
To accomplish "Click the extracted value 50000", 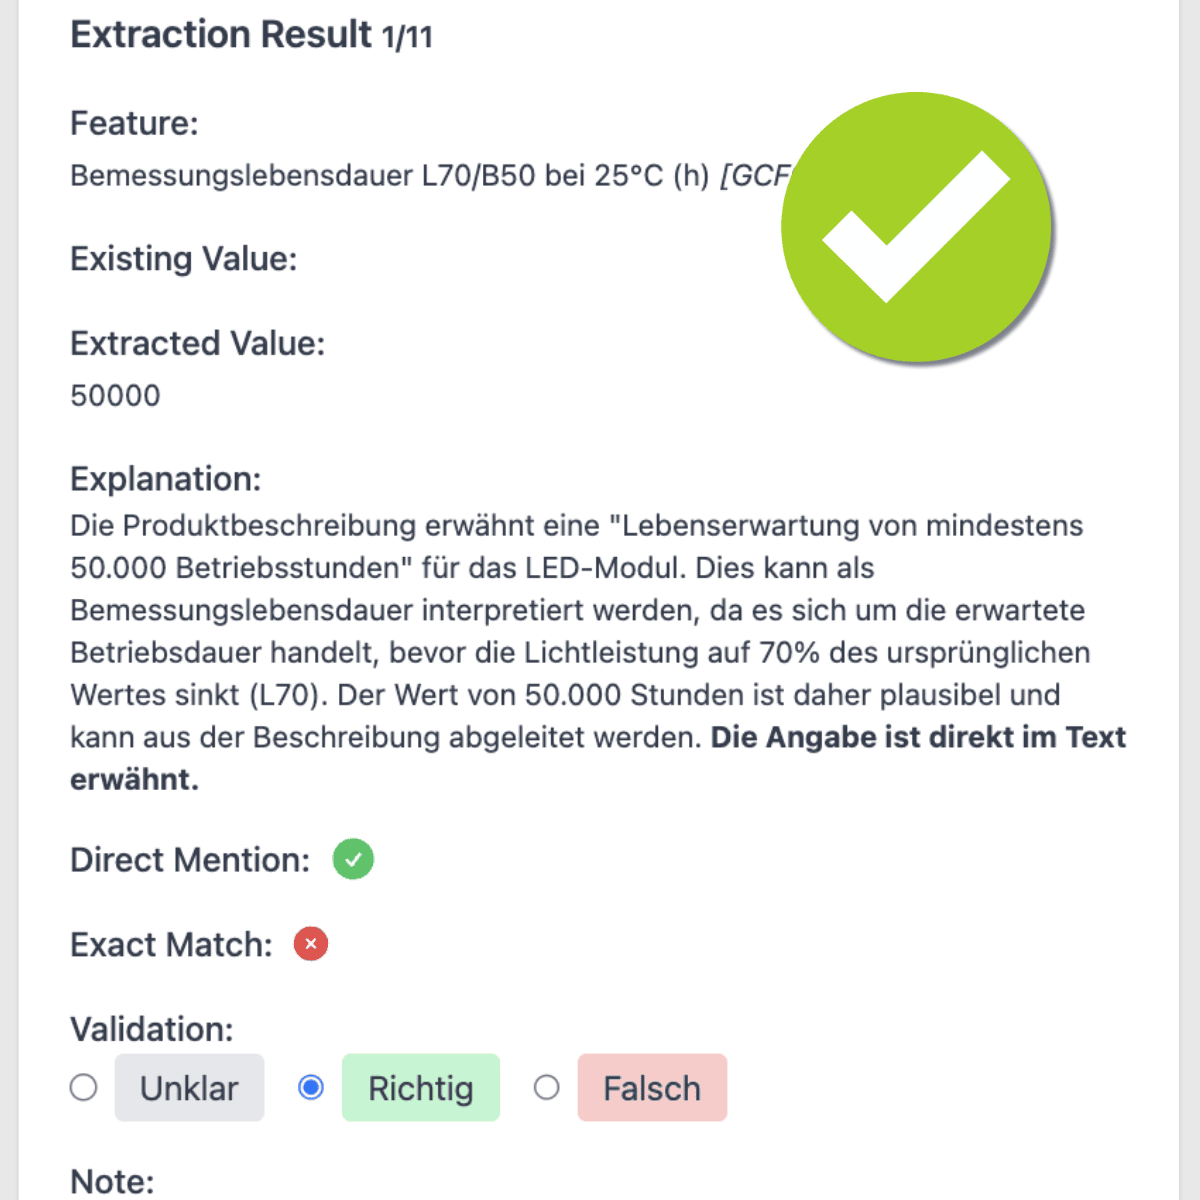I will tap(115, 396).
